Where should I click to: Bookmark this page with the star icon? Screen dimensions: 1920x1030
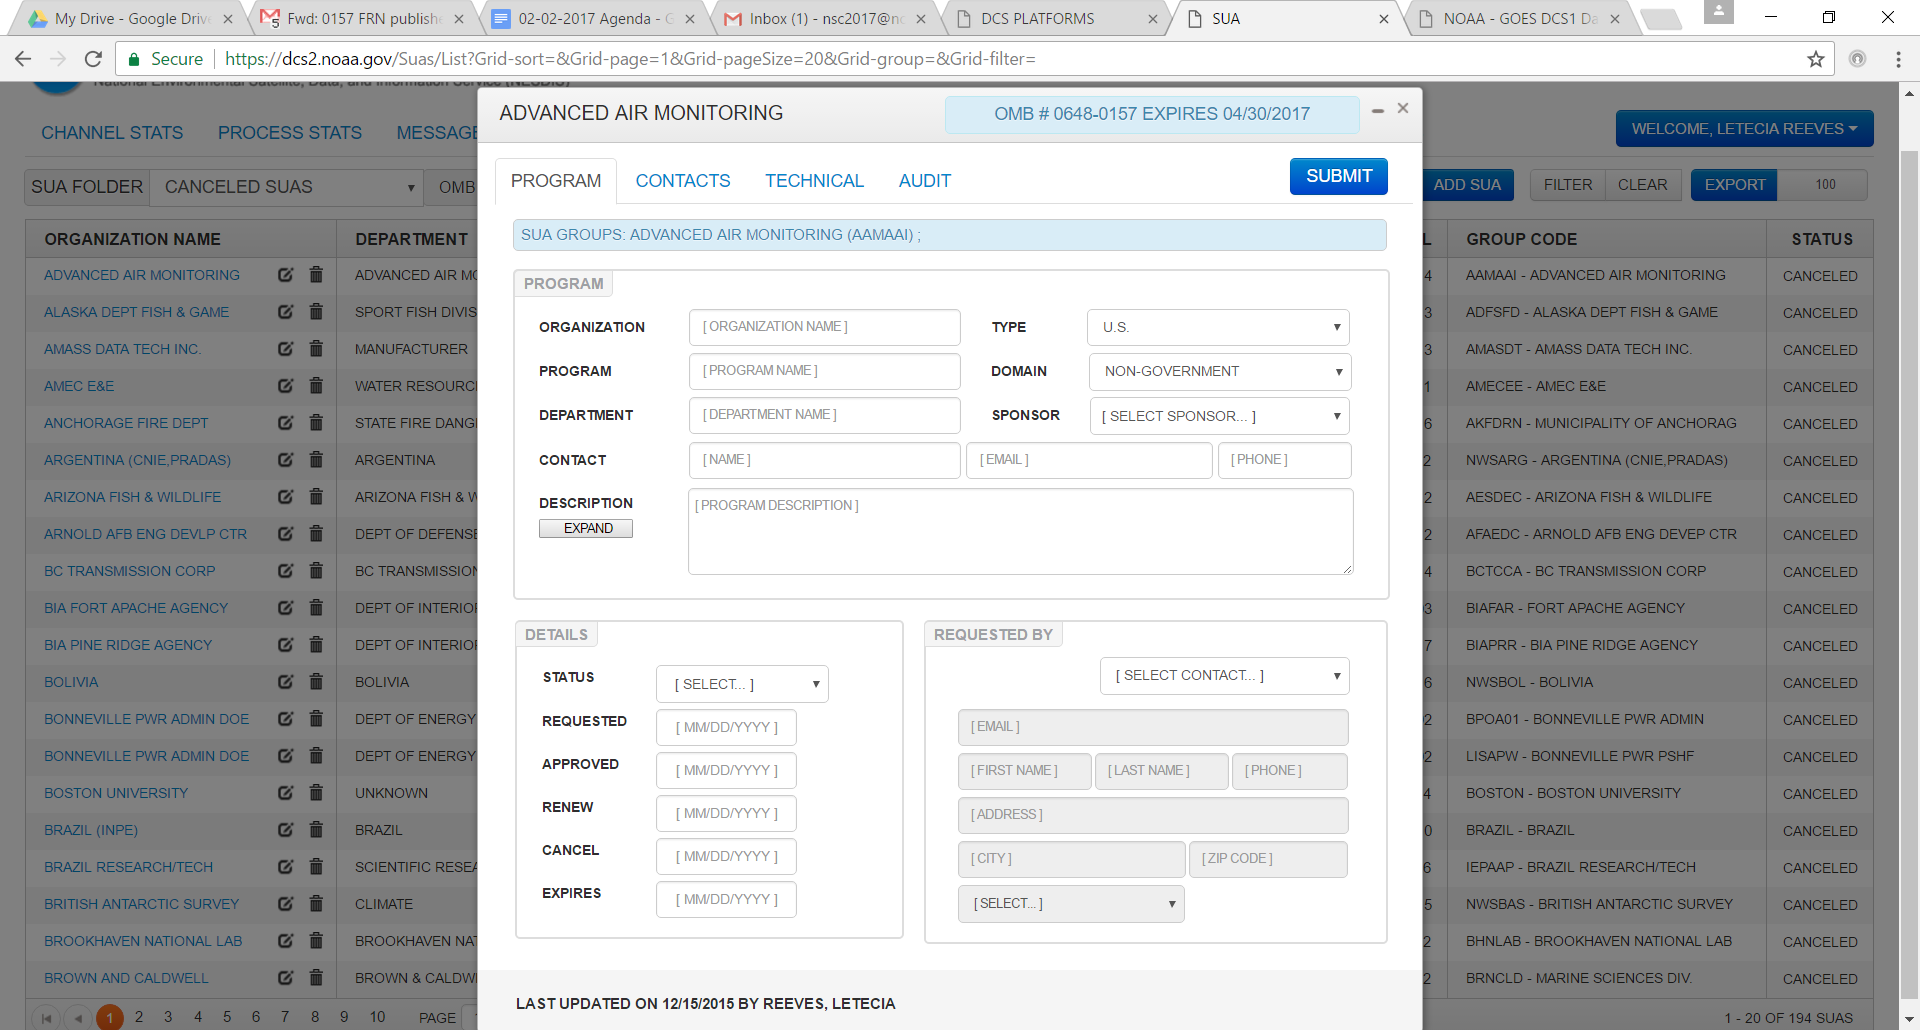click(1816, 59)
